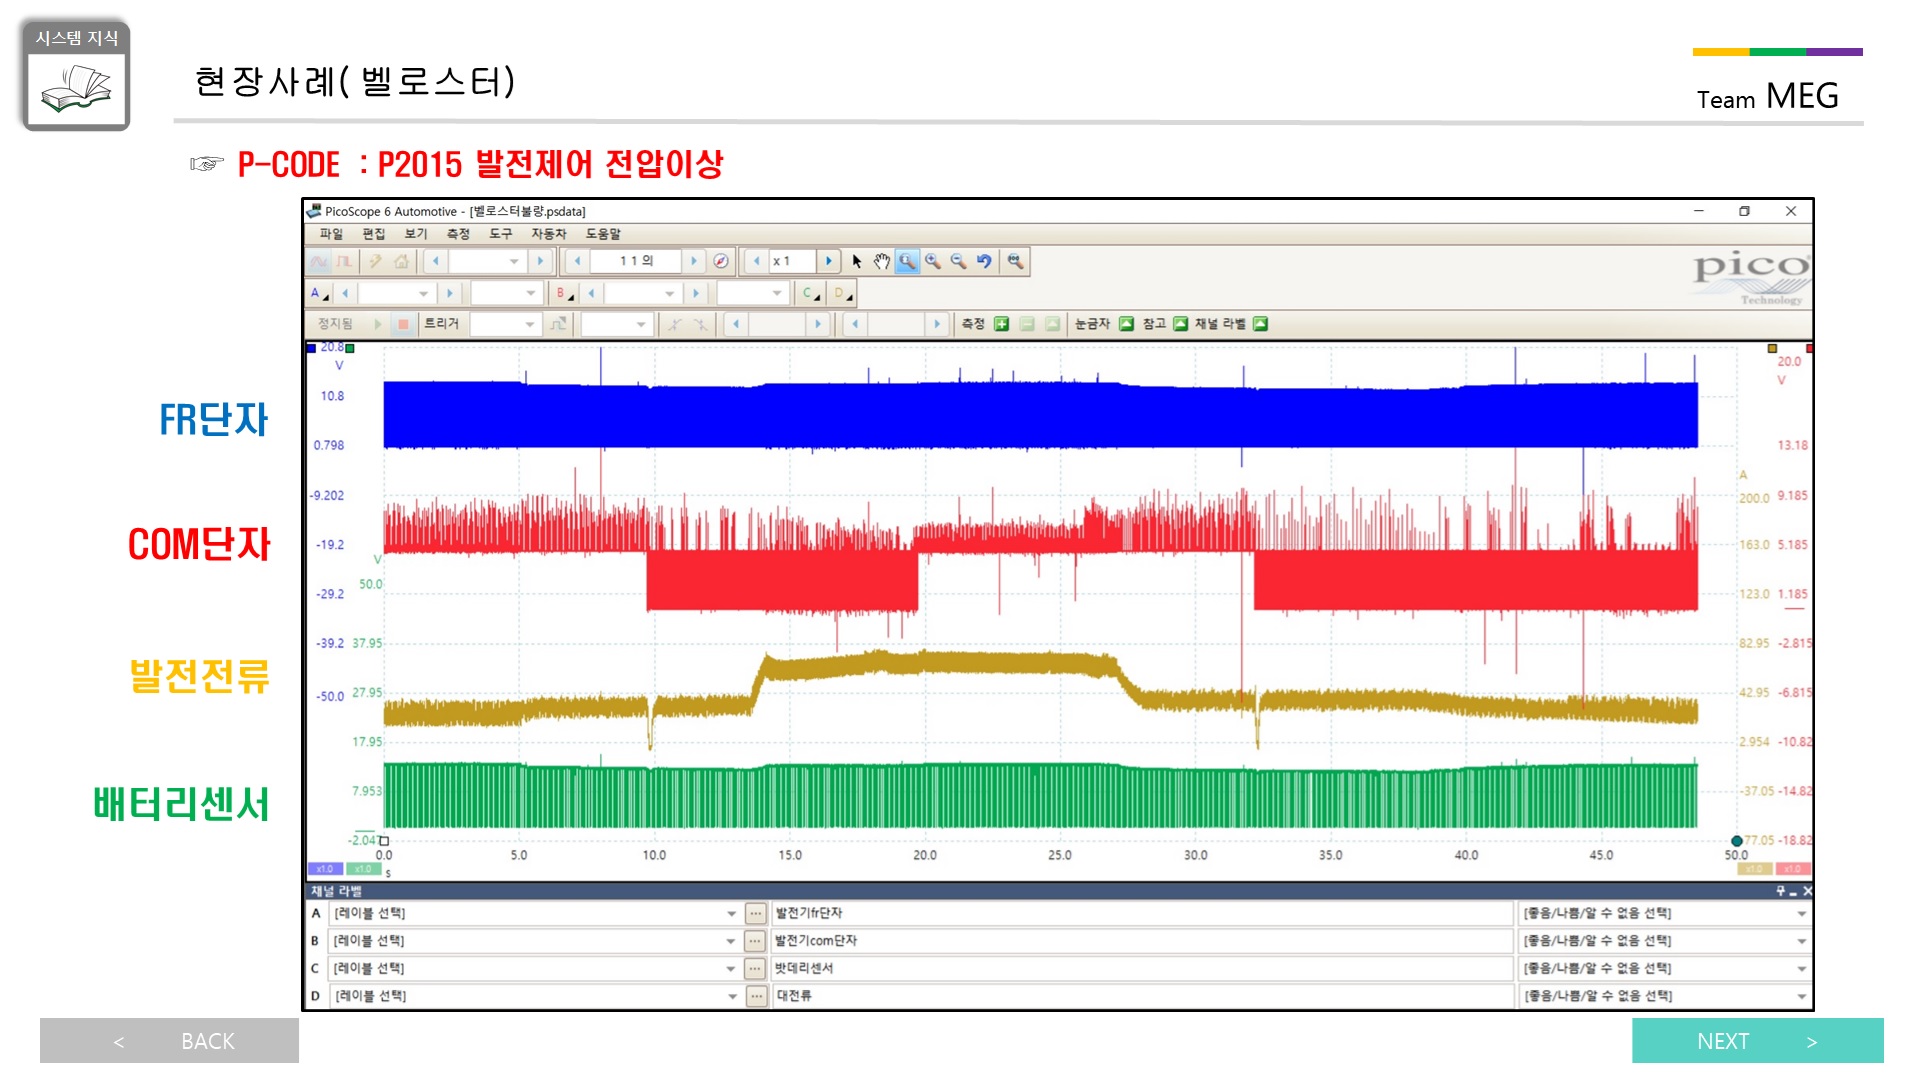Open channel B options button
This screenshot has width=1920, height=1080.
565,293
